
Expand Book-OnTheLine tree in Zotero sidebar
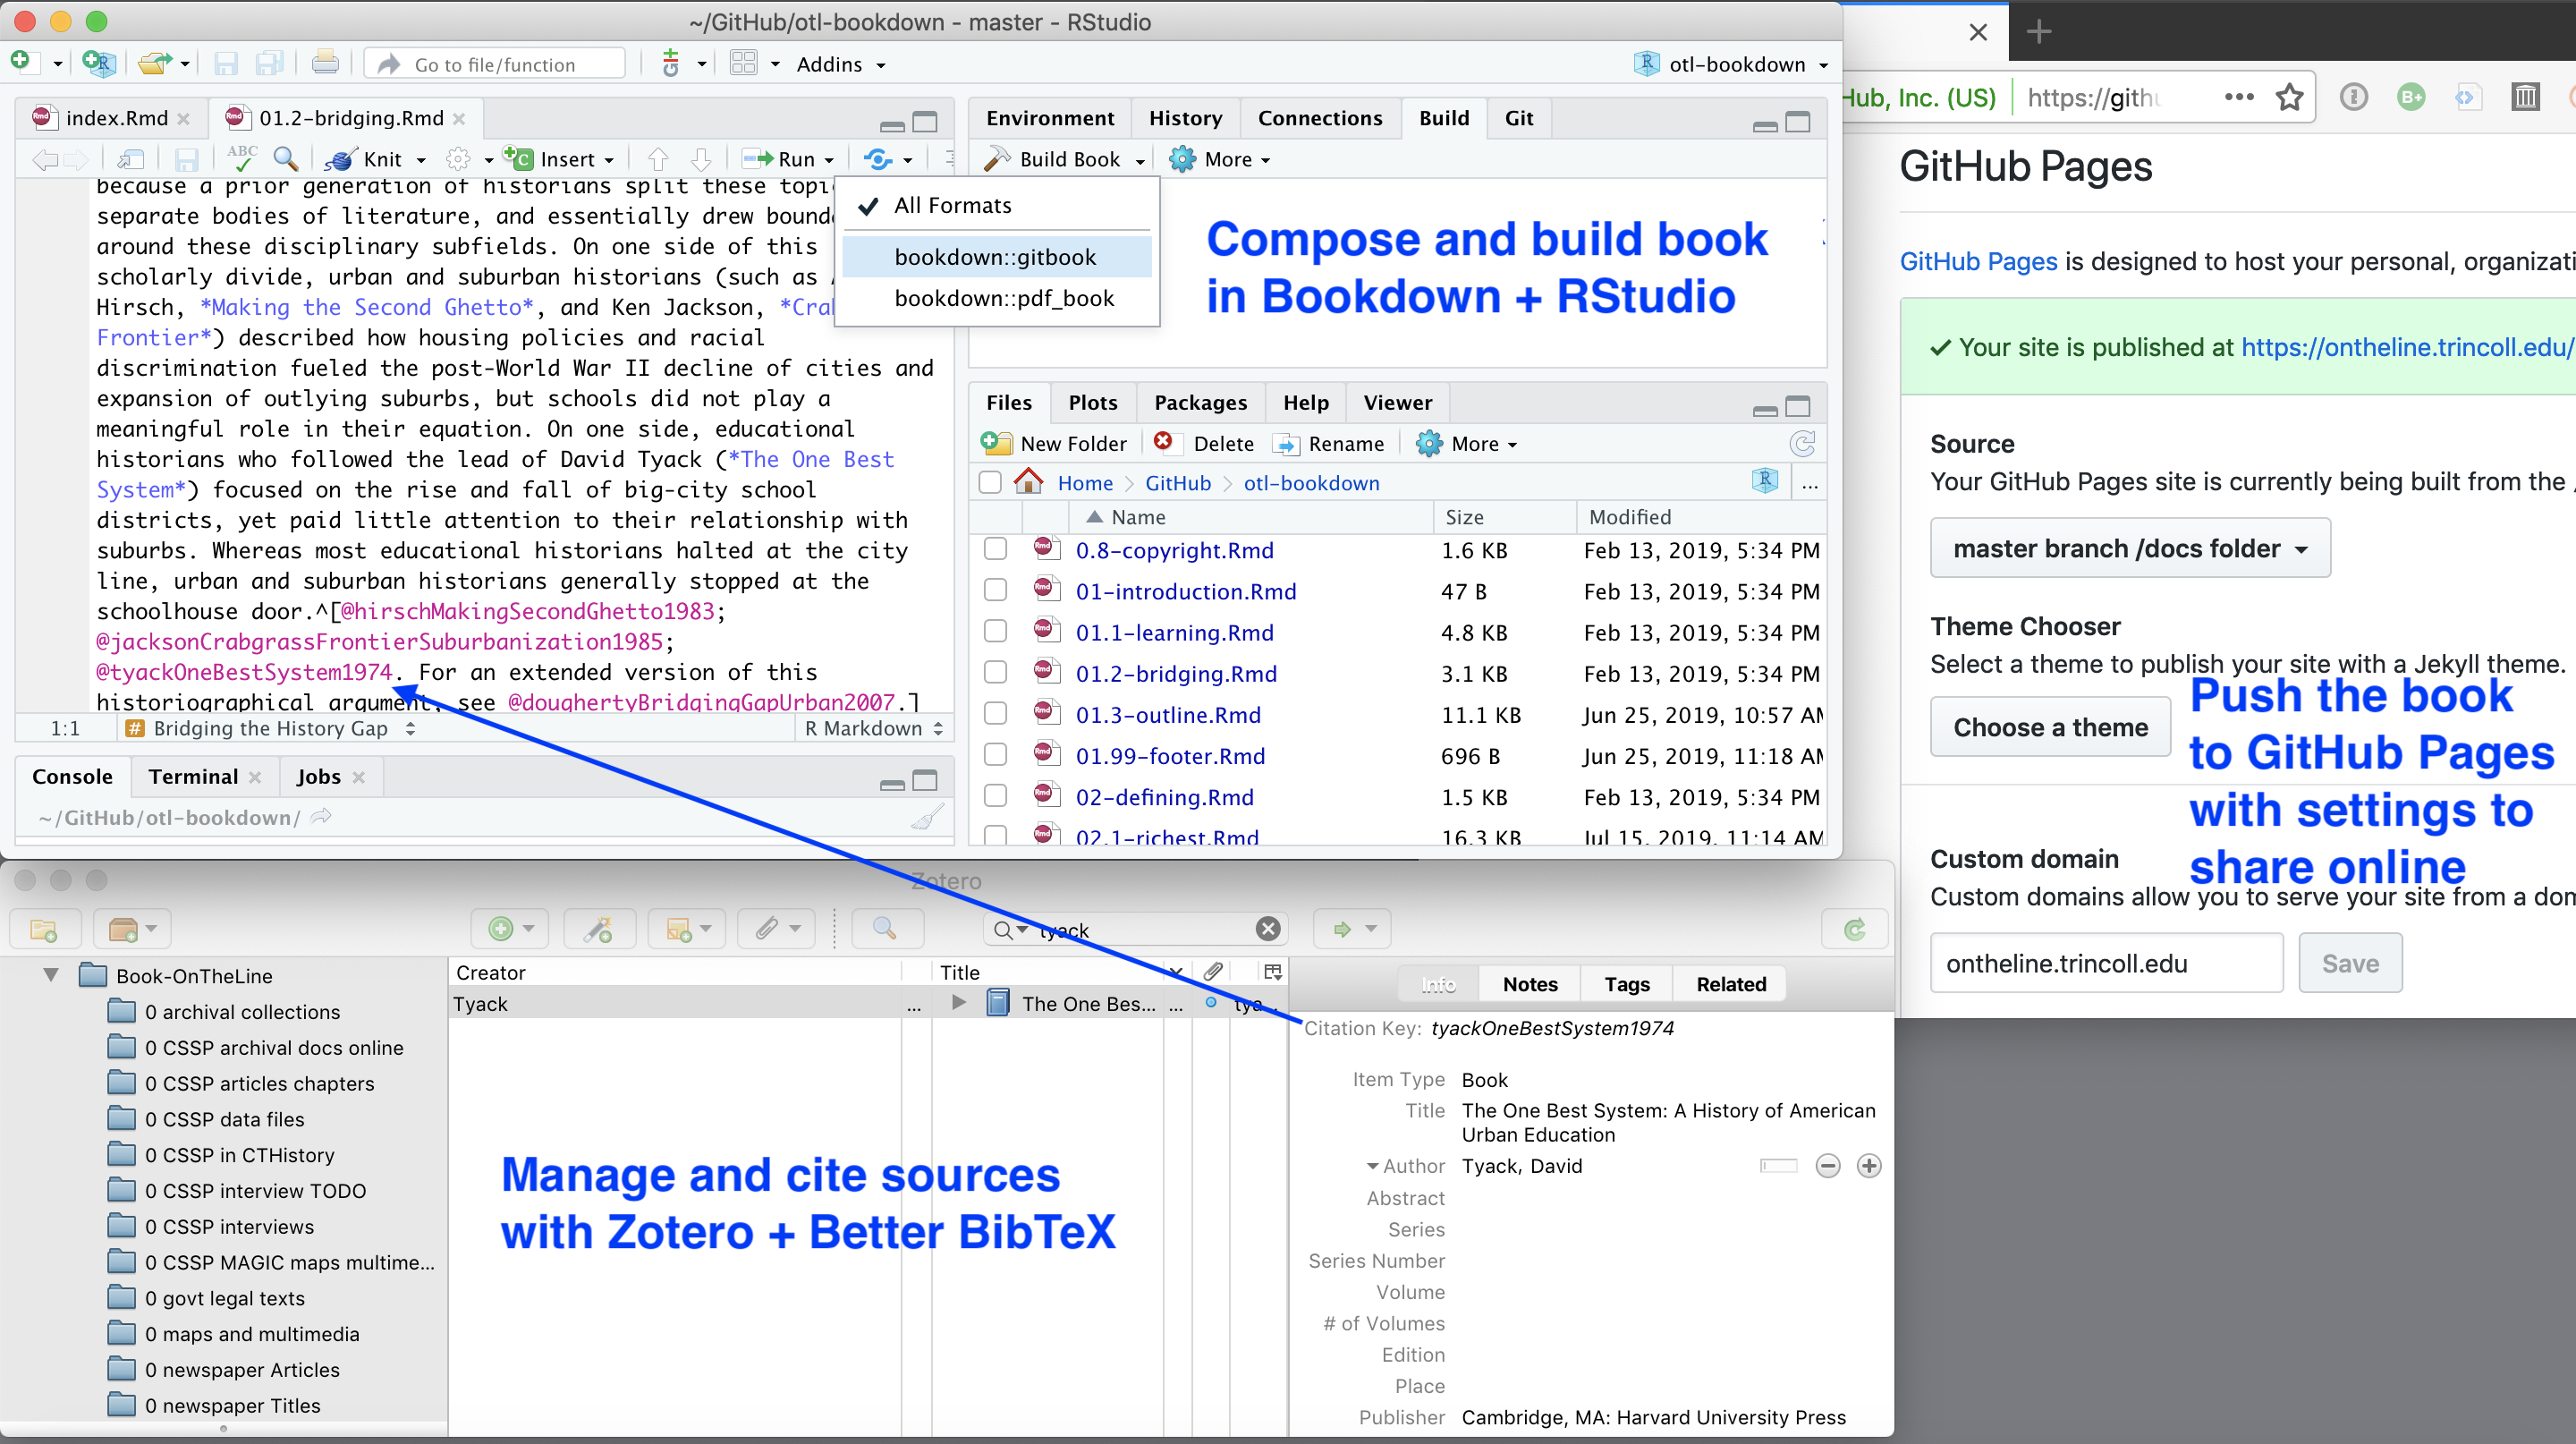49,975
